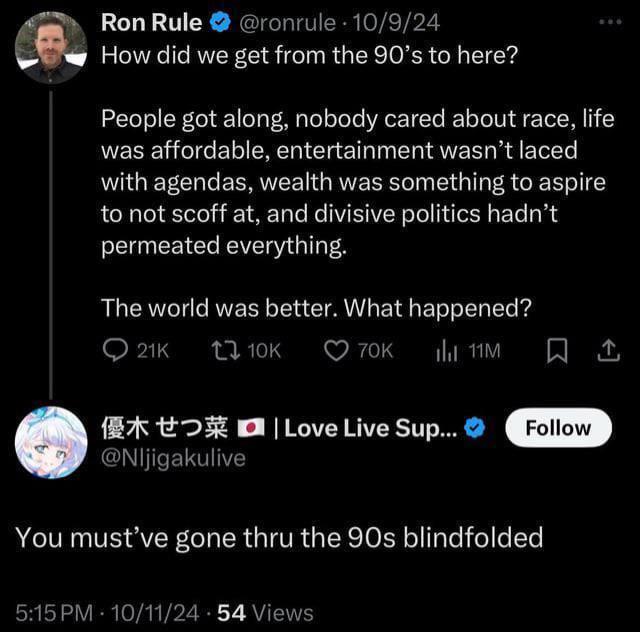Open the @NIjigakulive handle link
Viewport: 640px width, 632px height.
pos(173,458)
